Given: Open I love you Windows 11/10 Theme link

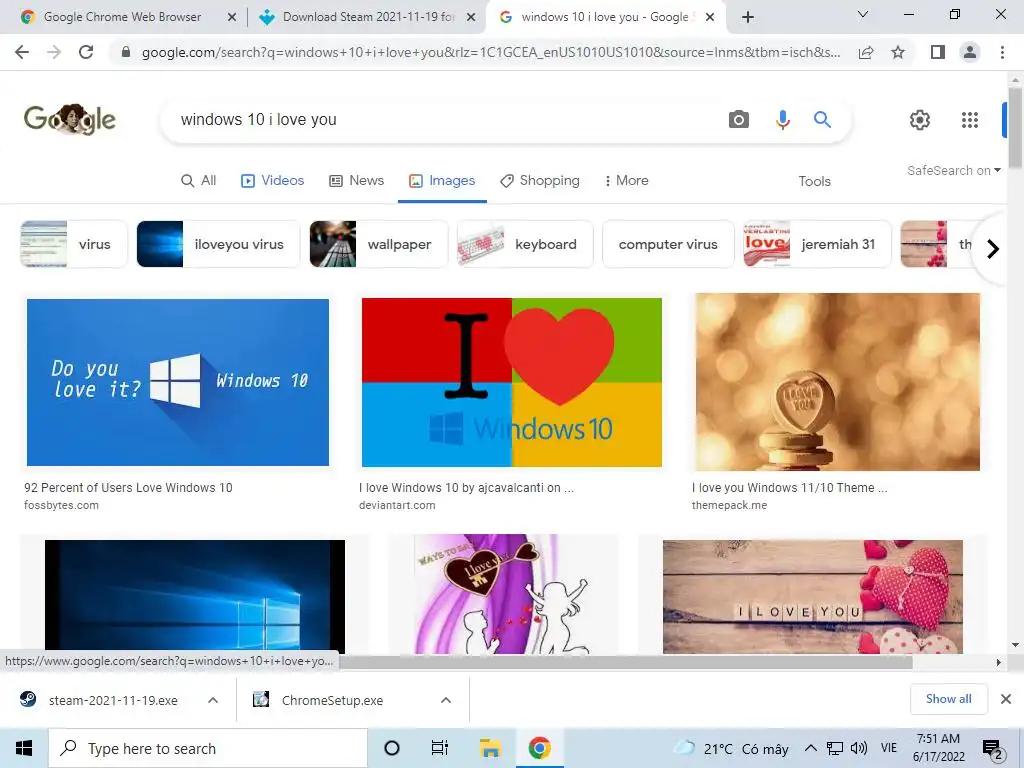Looking at the screenshot, I should 790,488.
